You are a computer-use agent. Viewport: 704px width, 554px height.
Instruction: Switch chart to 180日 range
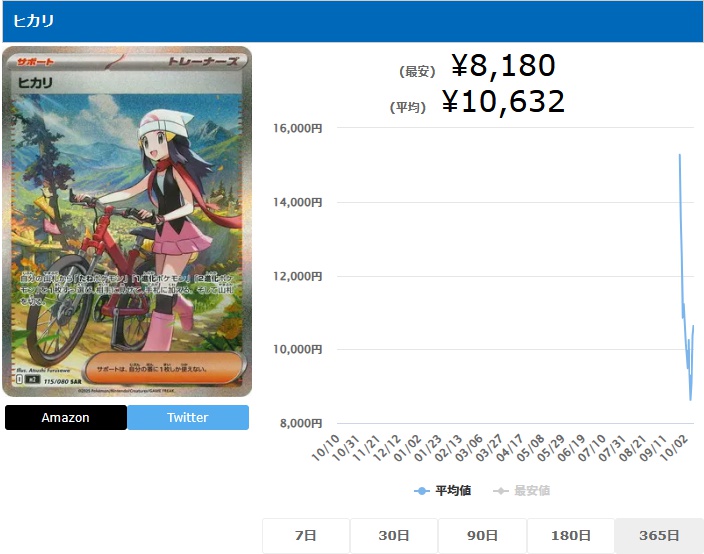coord(571,536)
